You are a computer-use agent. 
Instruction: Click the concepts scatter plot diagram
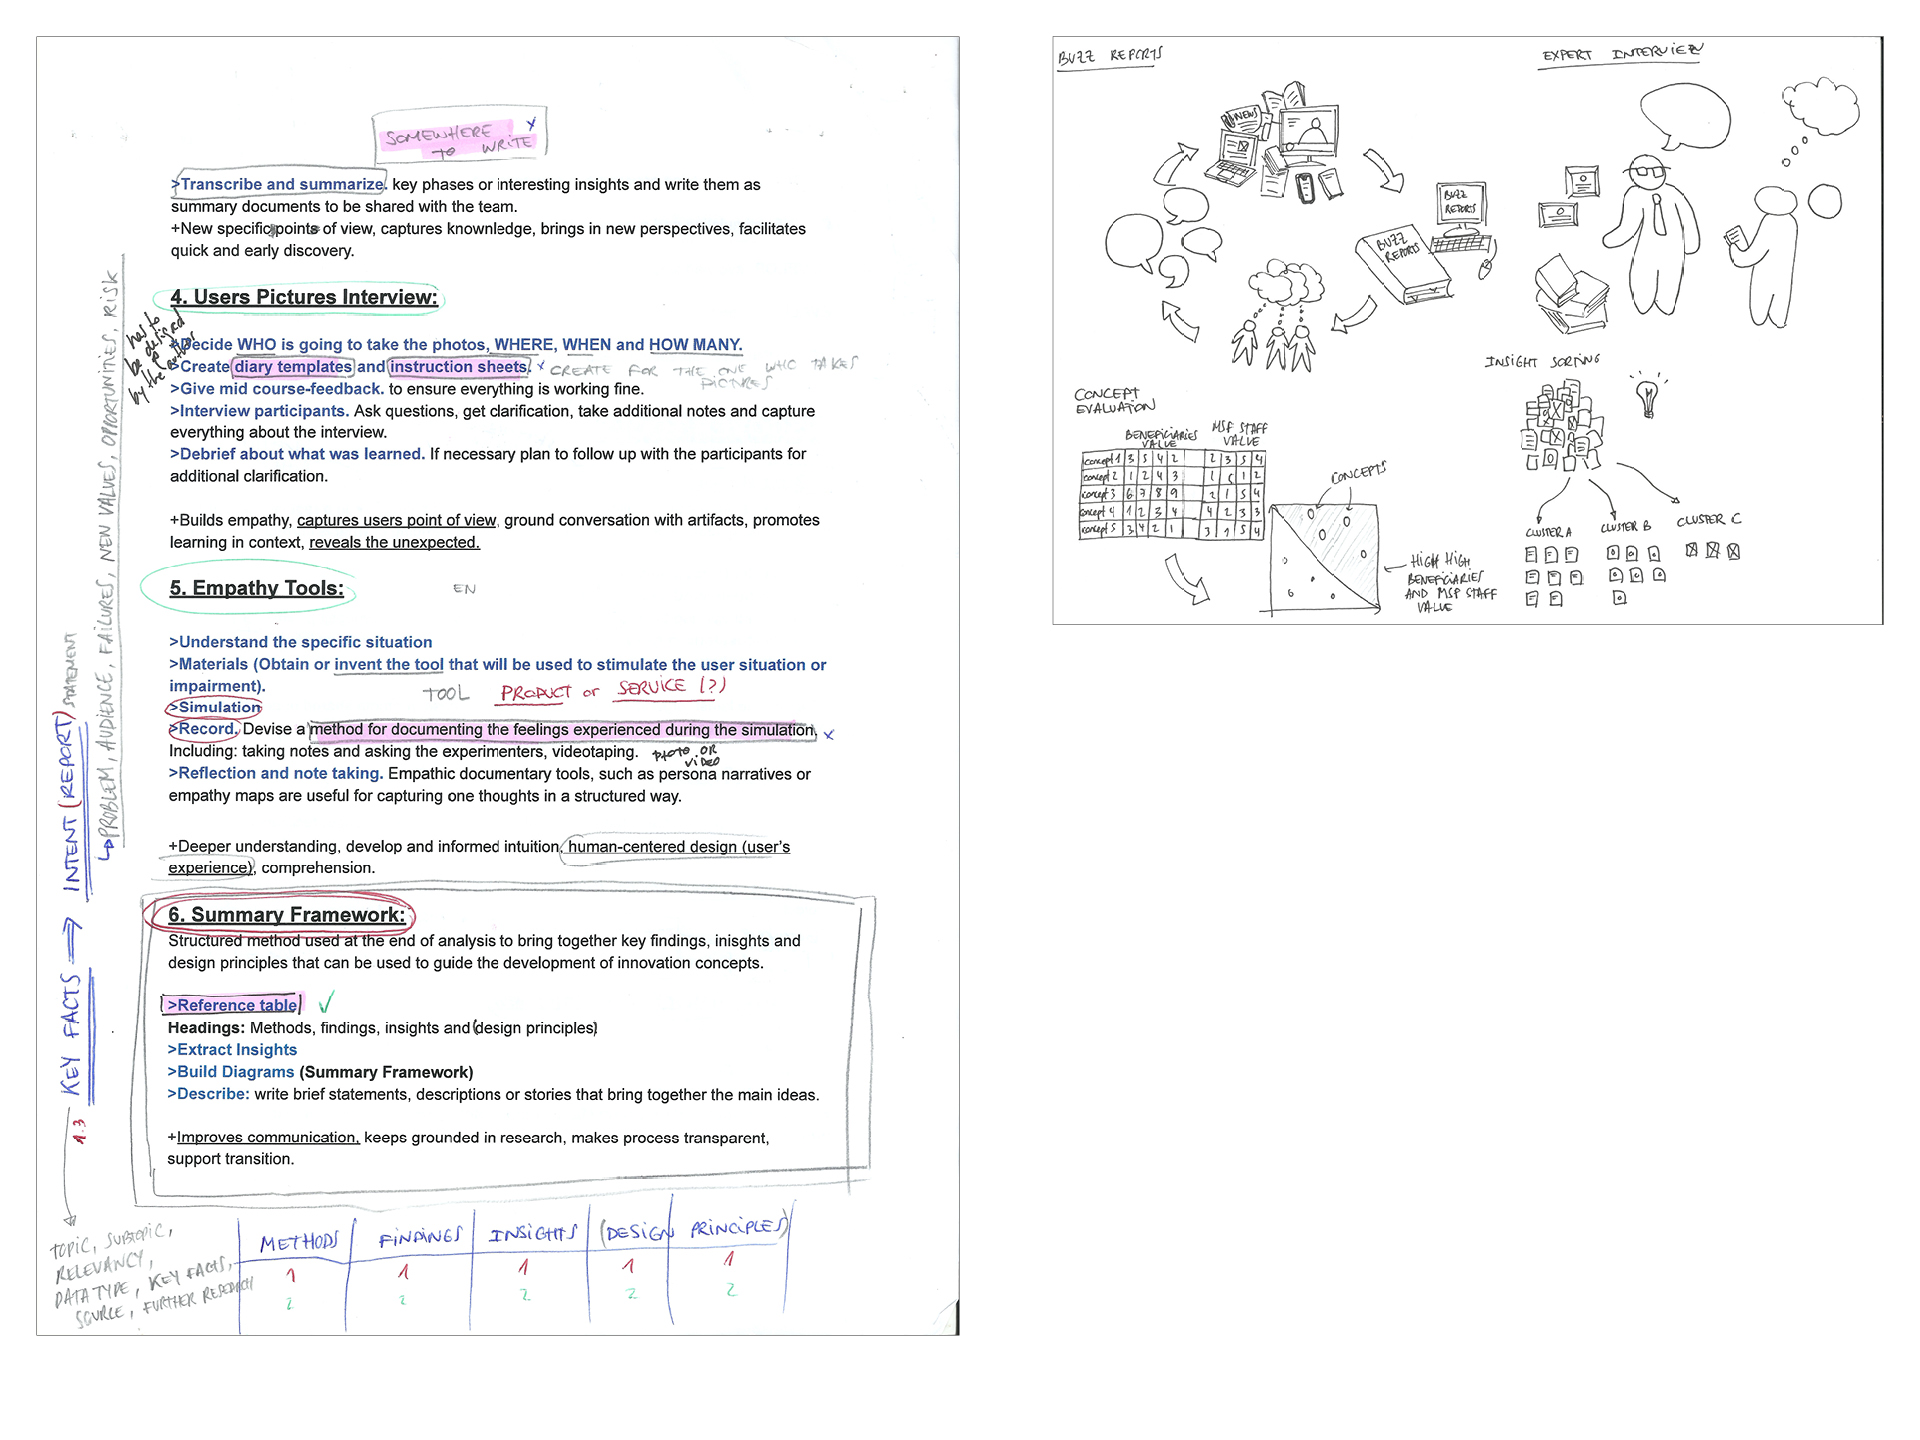point(1324,556)
